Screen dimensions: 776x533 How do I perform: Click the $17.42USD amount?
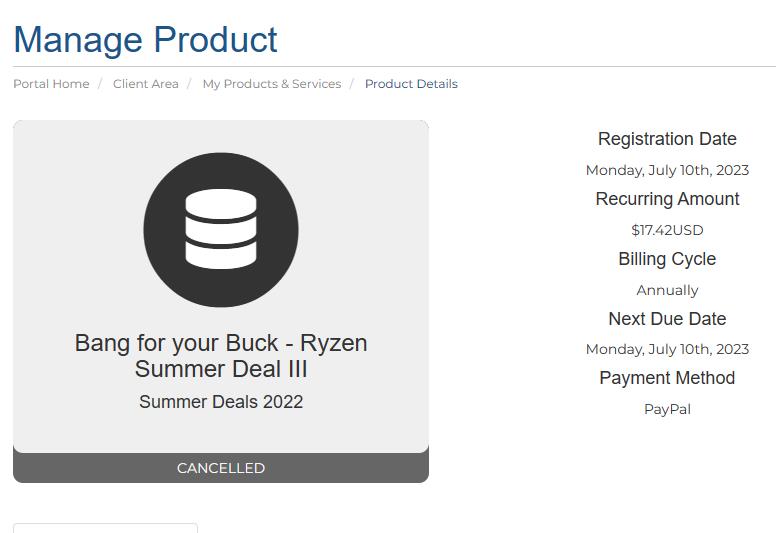click(667, 230)
